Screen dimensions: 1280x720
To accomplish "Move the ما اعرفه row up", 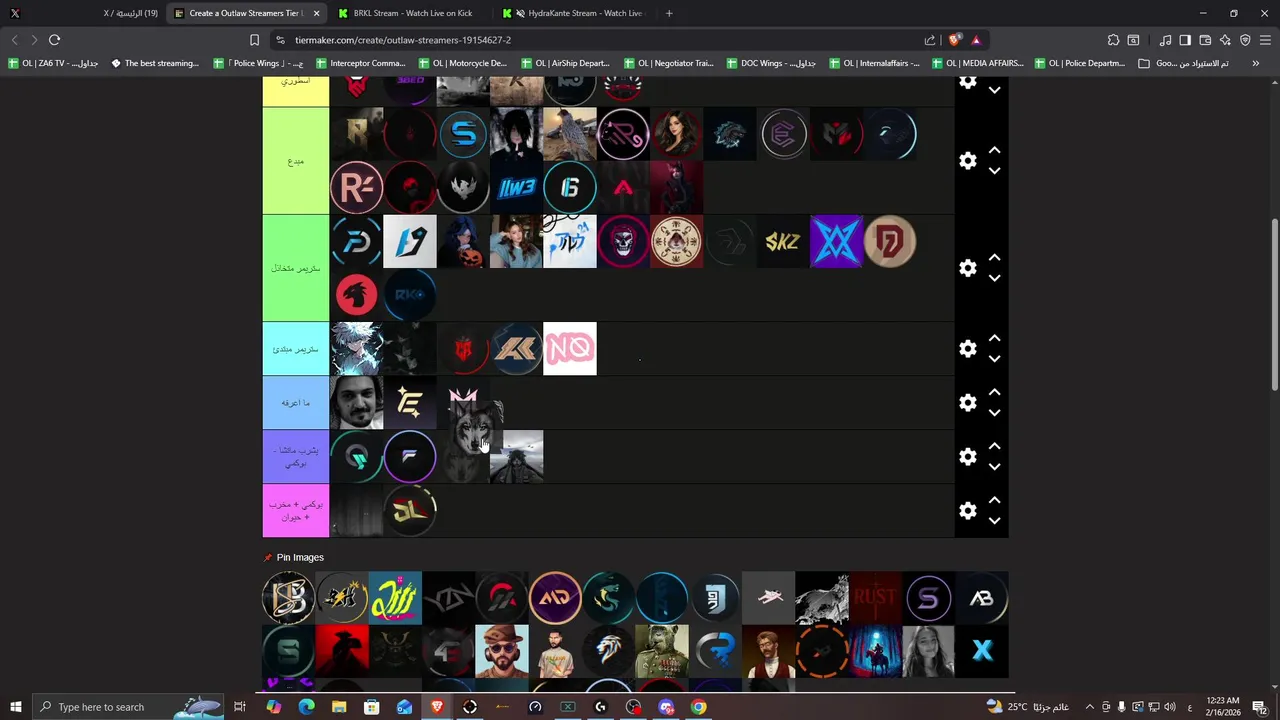I will [x=994, y=393].
